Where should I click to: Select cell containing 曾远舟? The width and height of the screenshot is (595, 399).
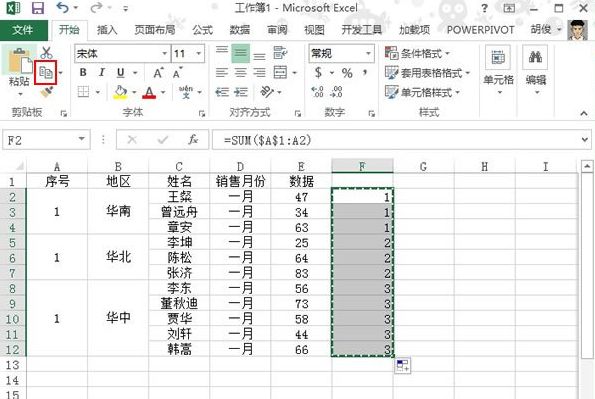tap(179, 212)
